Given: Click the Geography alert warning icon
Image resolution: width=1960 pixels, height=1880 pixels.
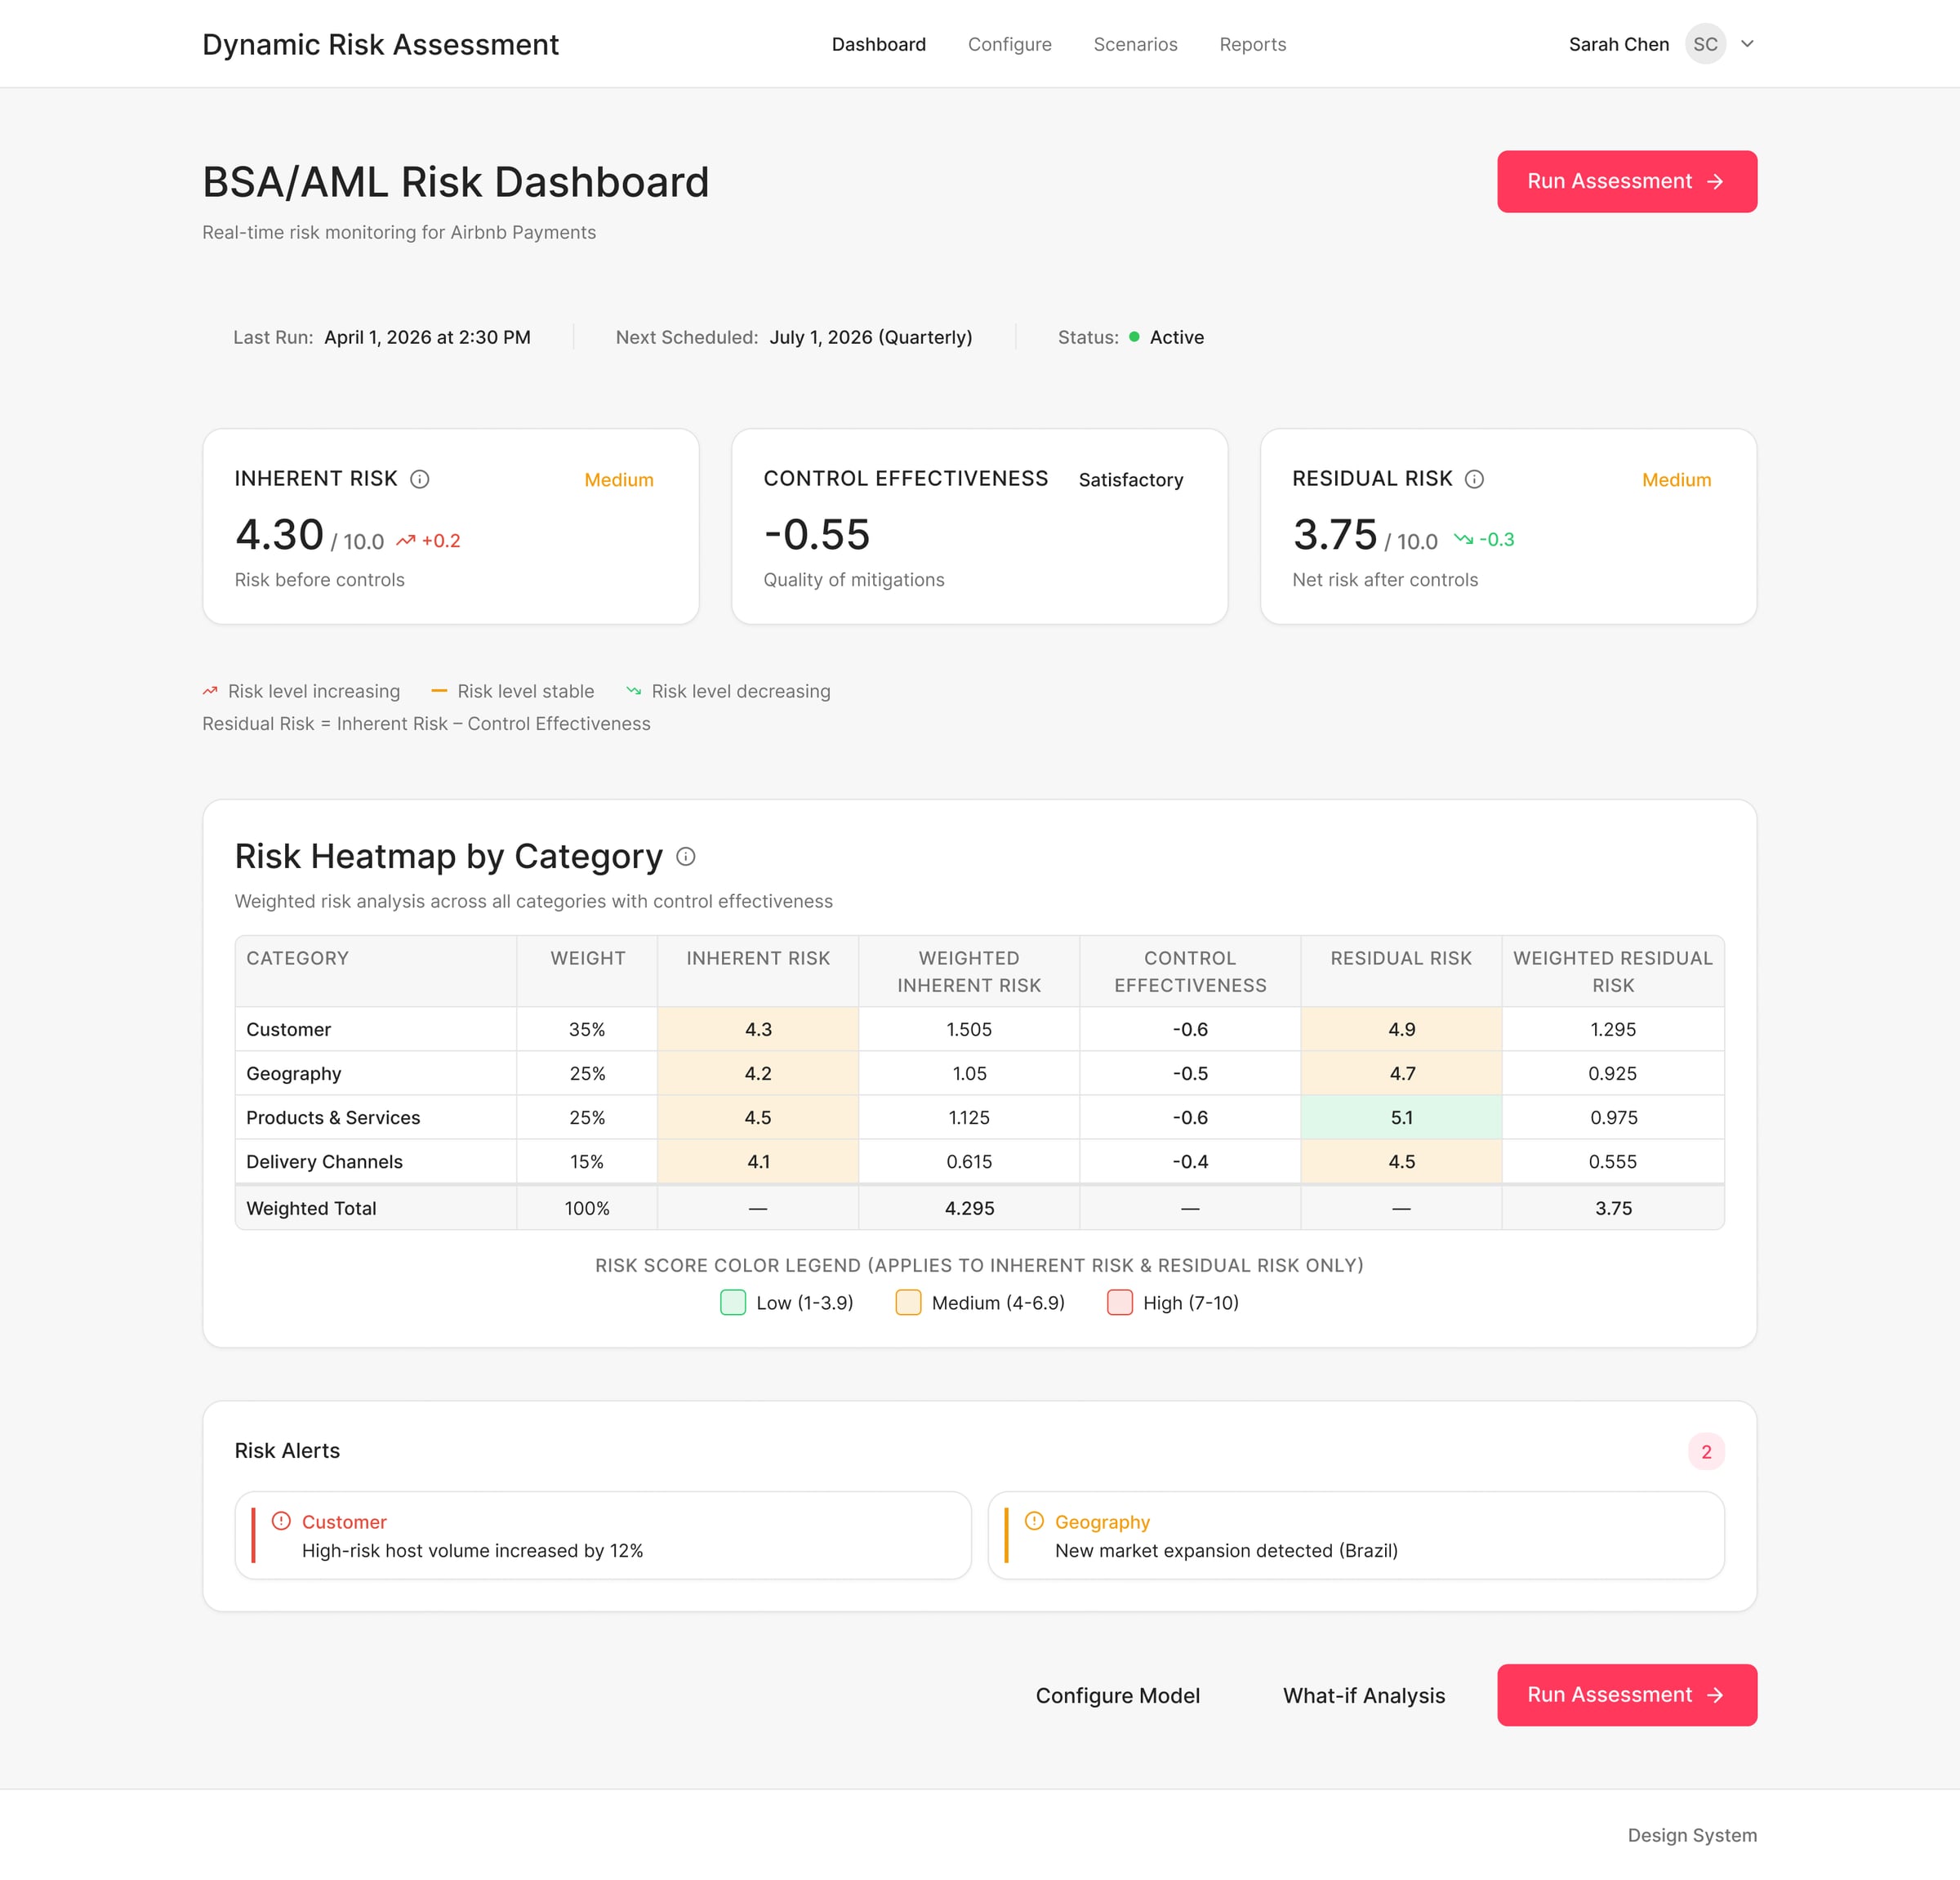Looking at the screenshot, I should coord(1034,1521).
